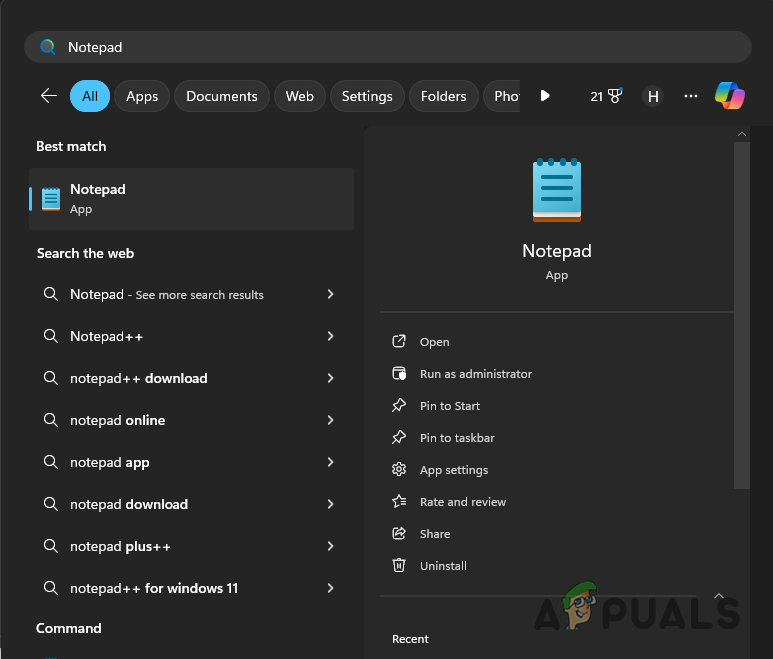This screenshot has height=659, width=773.
Task: Switch to the partially visible Photos filter tab
Action: (502, 96)
